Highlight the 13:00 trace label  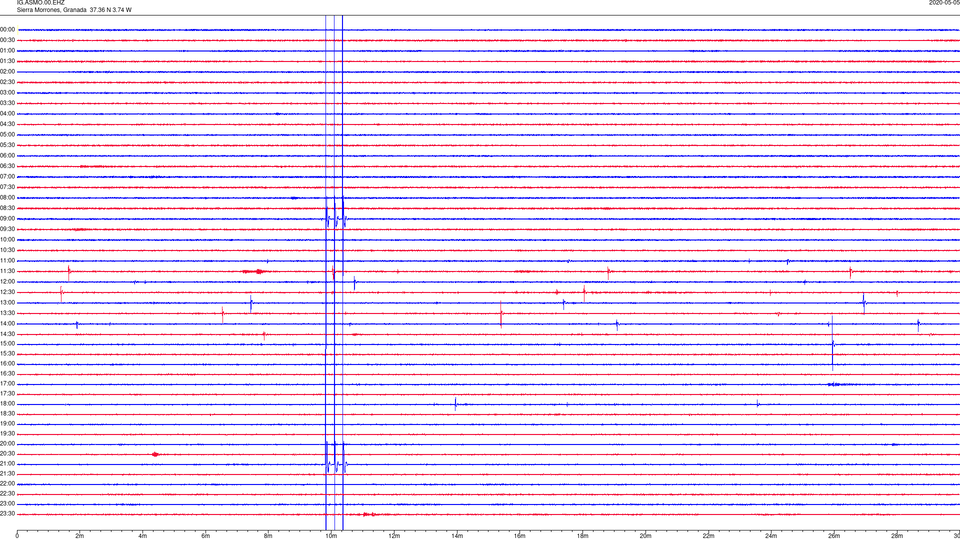pyautogui.click(x=7, y=302)
